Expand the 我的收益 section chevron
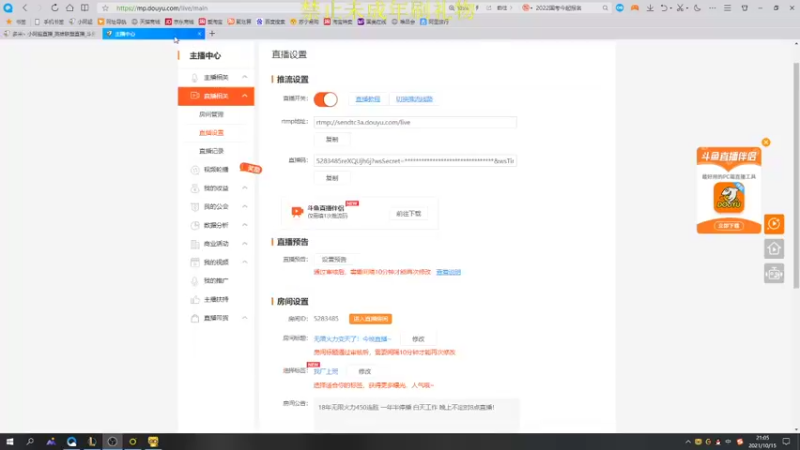 pos(244,188)
